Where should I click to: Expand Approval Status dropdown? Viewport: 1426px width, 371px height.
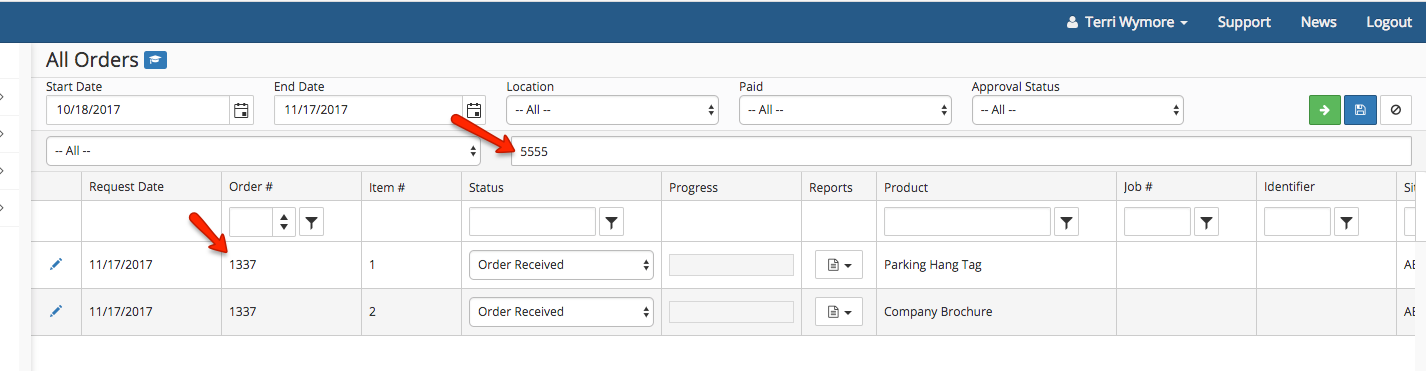pyautogui.click(x=1078, y=110)
